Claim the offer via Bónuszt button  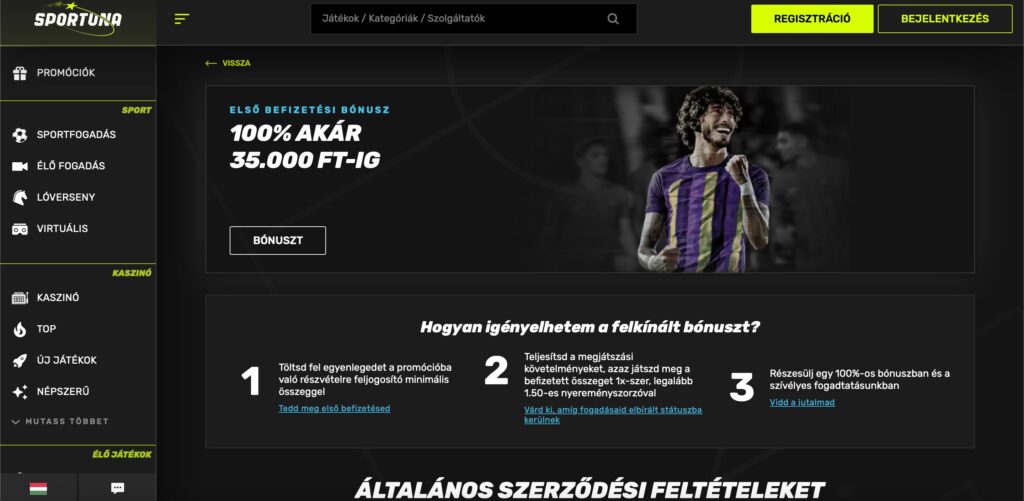[x=278, y=240]
